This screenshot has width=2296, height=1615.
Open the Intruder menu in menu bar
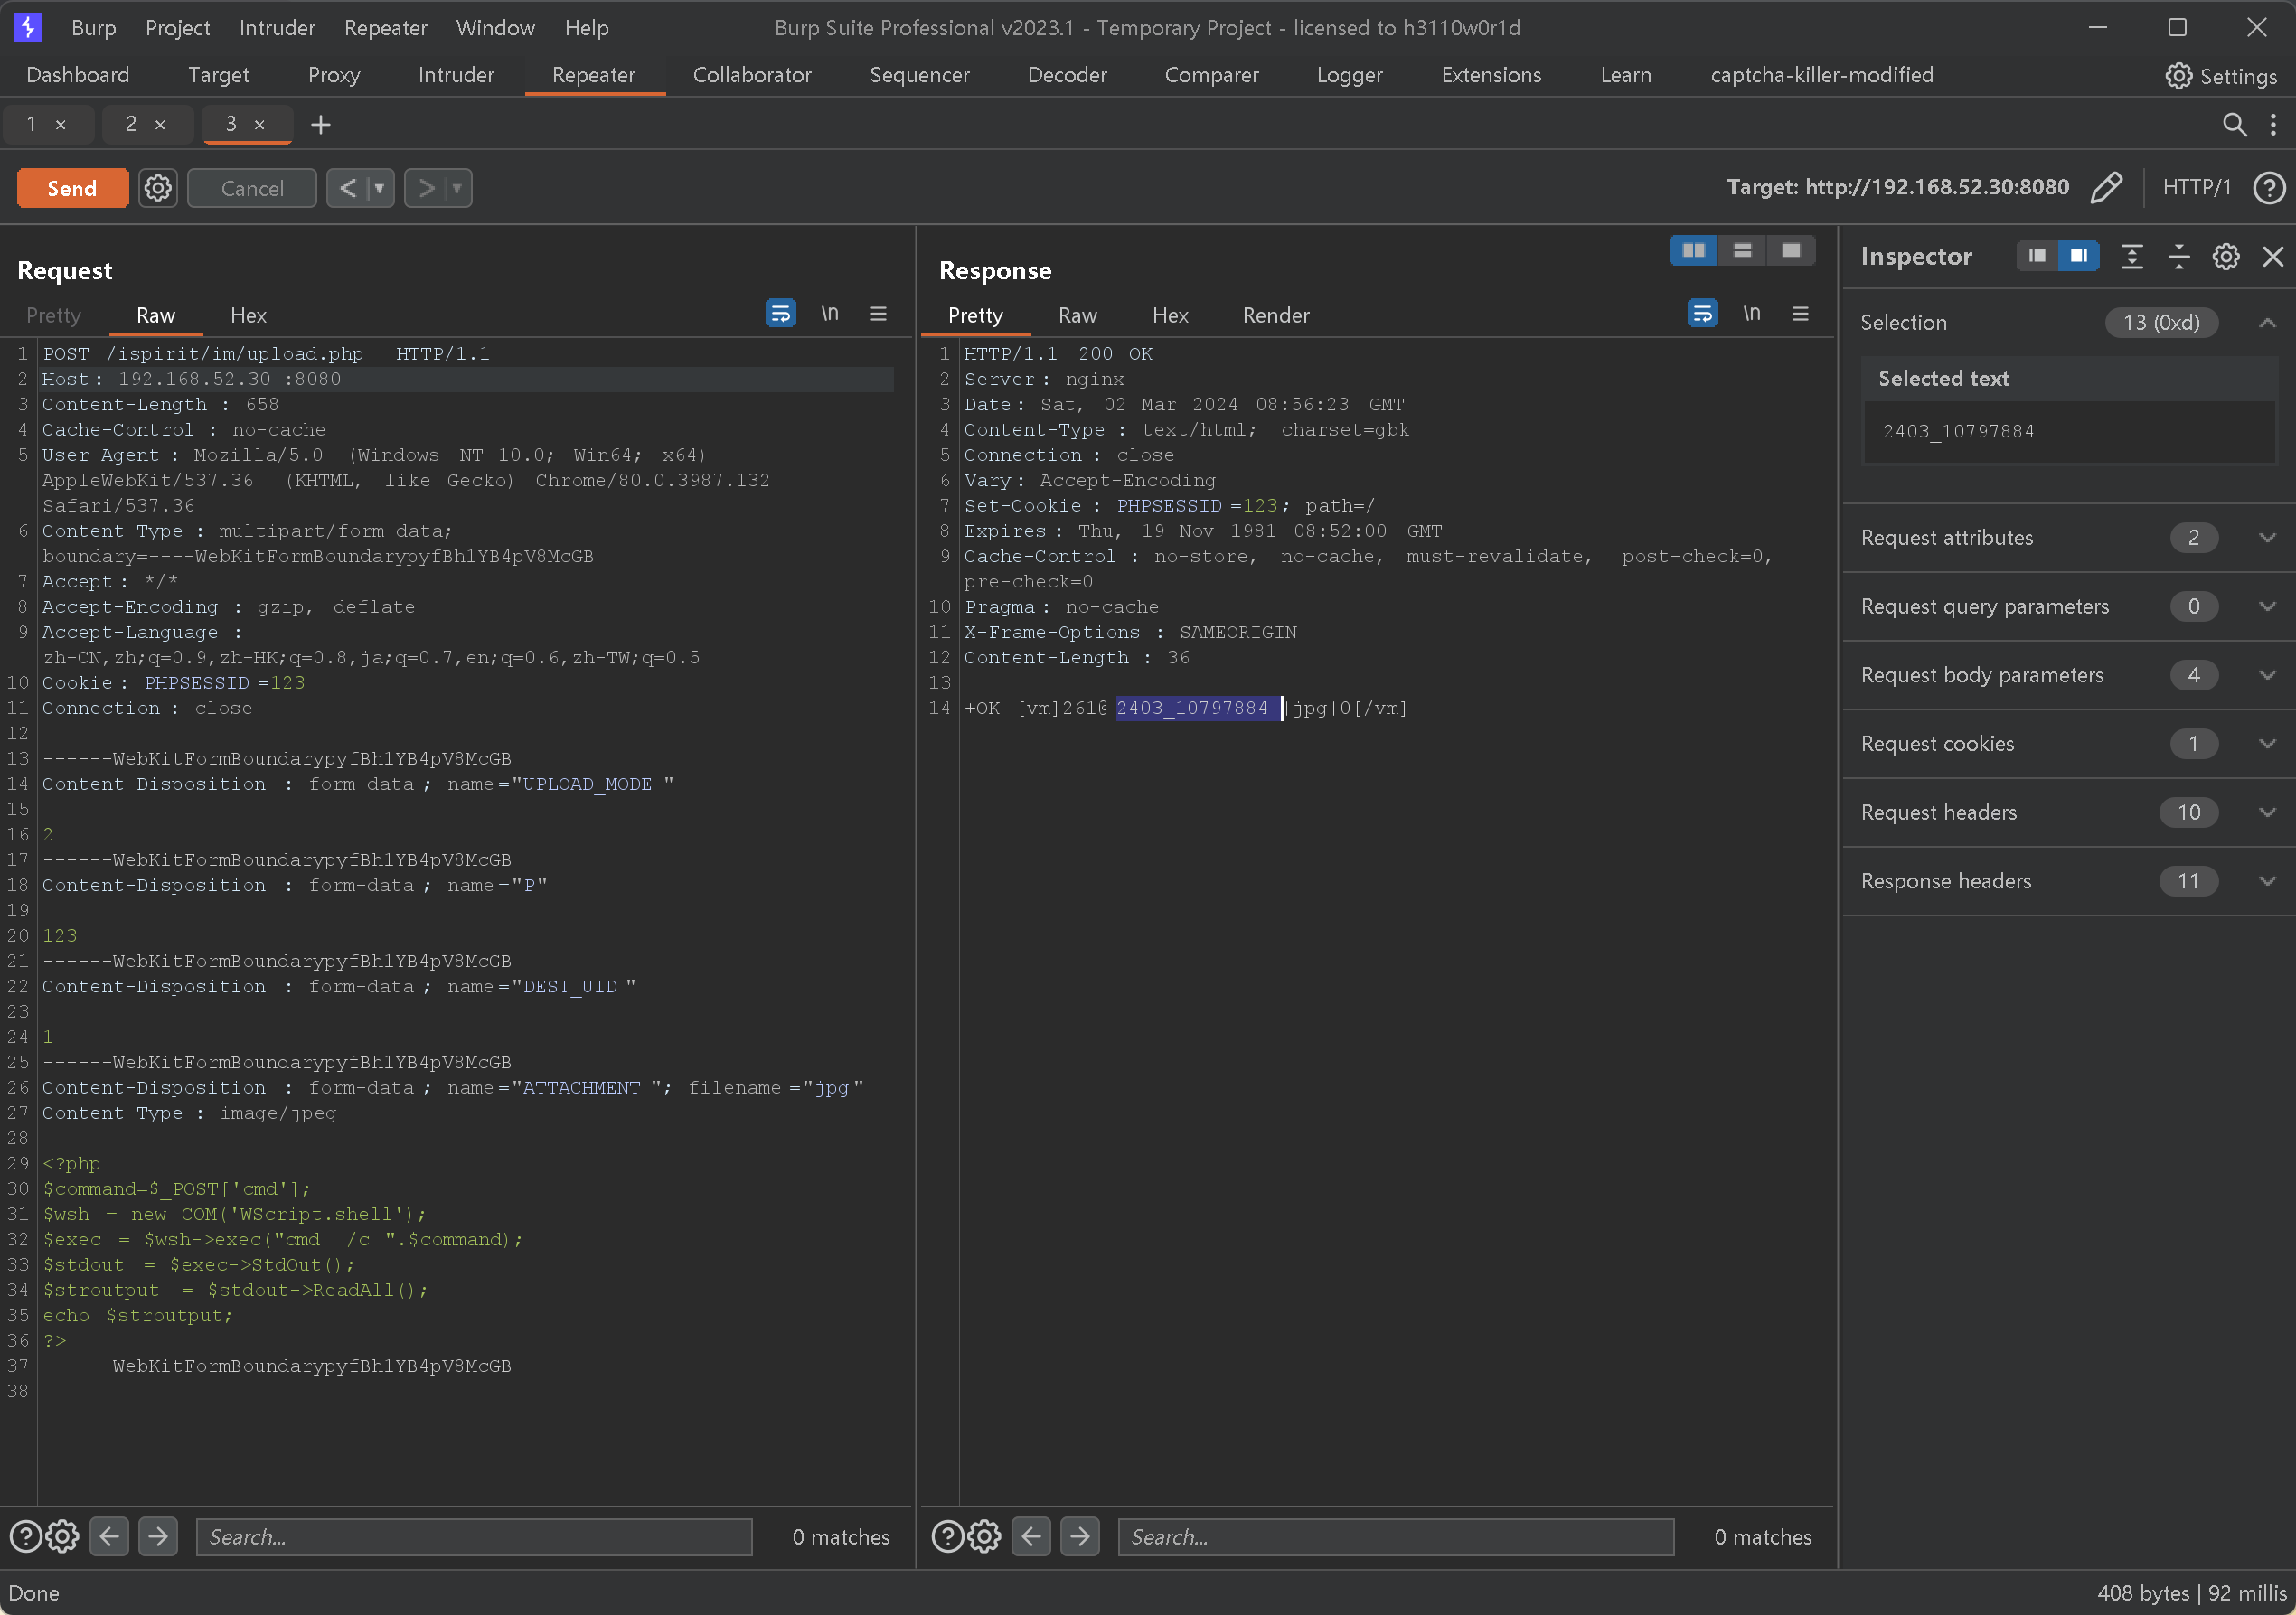click(x=277, y=27)
